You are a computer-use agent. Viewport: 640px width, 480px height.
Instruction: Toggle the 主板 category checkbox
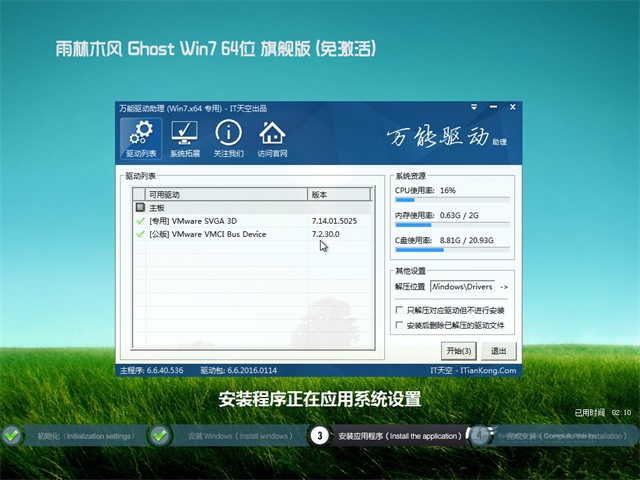click(x=140, y=208)
